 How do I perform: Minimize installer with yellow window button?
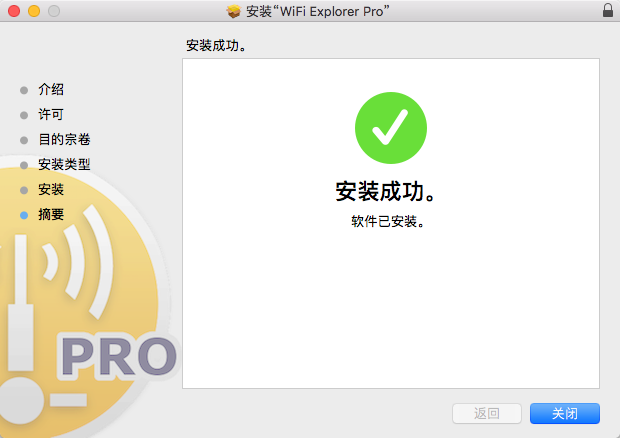pyautogui.click(x=34, y=11)
